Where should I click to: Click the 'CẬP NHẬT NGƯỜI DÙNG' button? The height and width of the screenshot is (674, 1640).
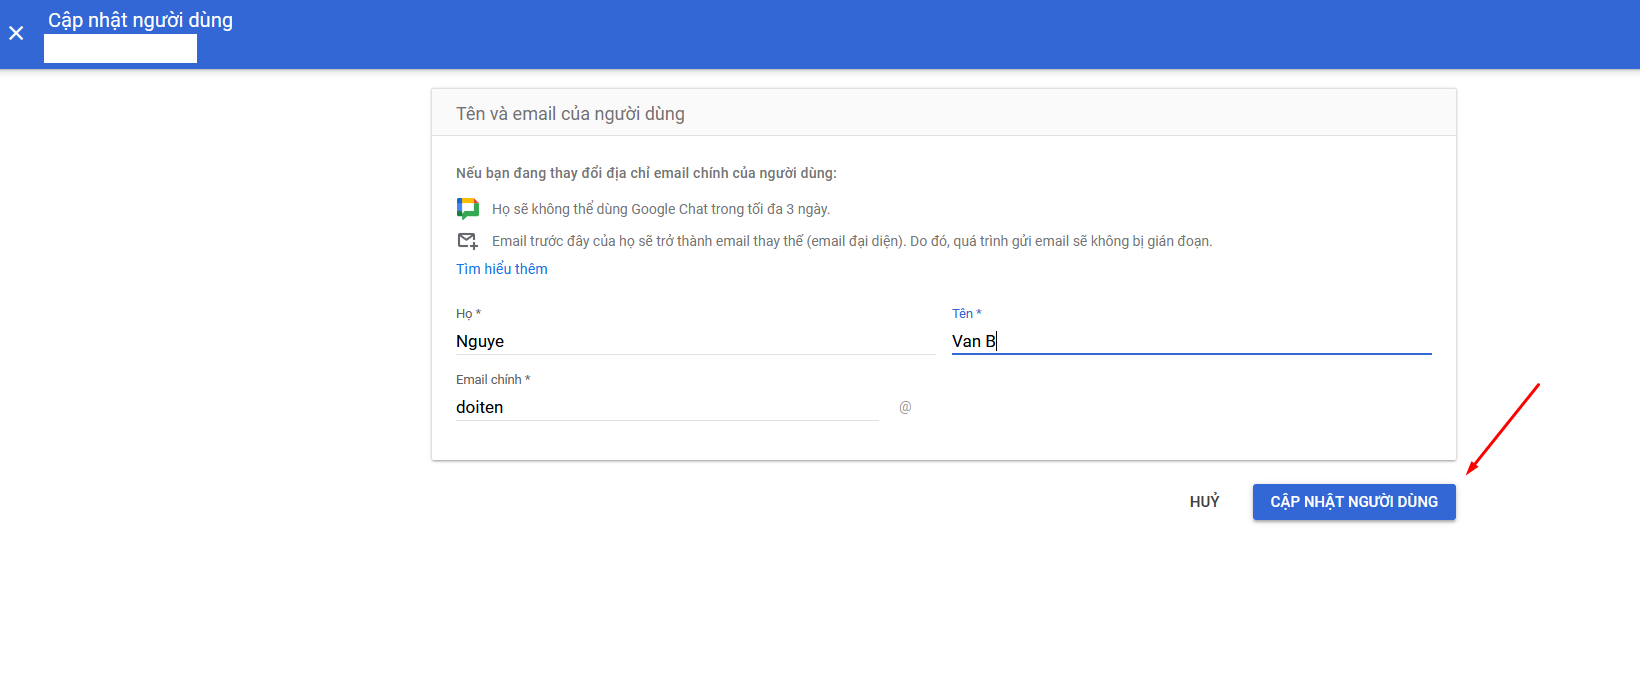[1353, 502]
